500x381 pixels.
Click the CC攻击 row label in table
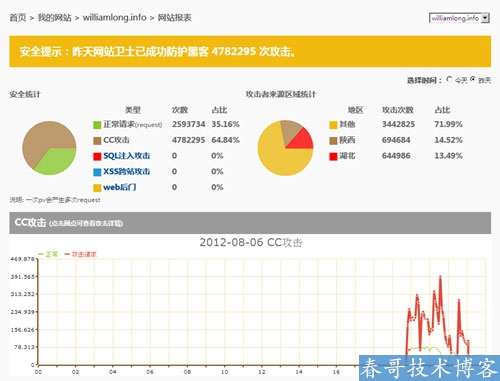[116, 140]
